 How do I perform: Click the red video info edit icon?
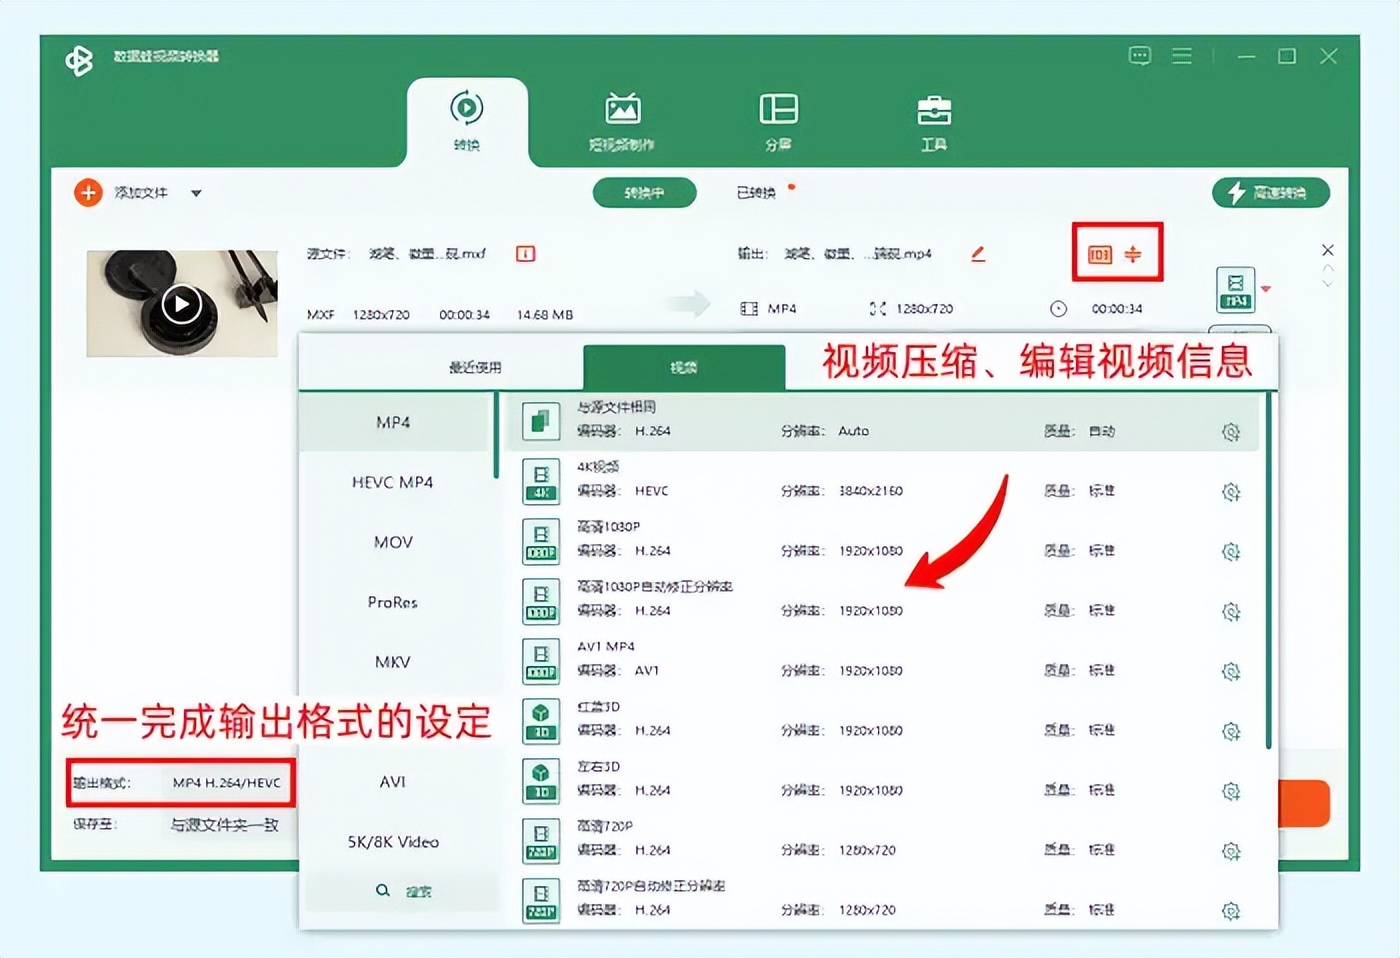1100,254
